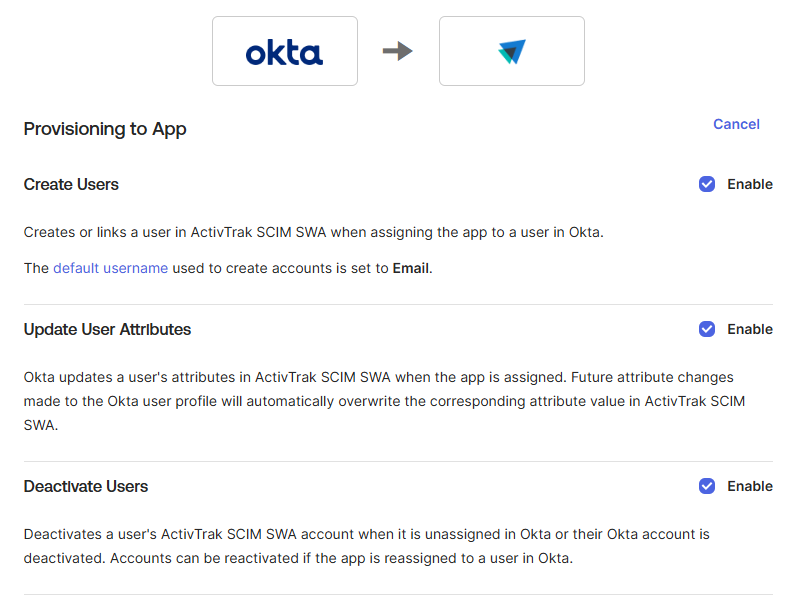Click the 'Creates or links a user' description
This screenshot has height=596, width=793.
[x=314, y=232]
